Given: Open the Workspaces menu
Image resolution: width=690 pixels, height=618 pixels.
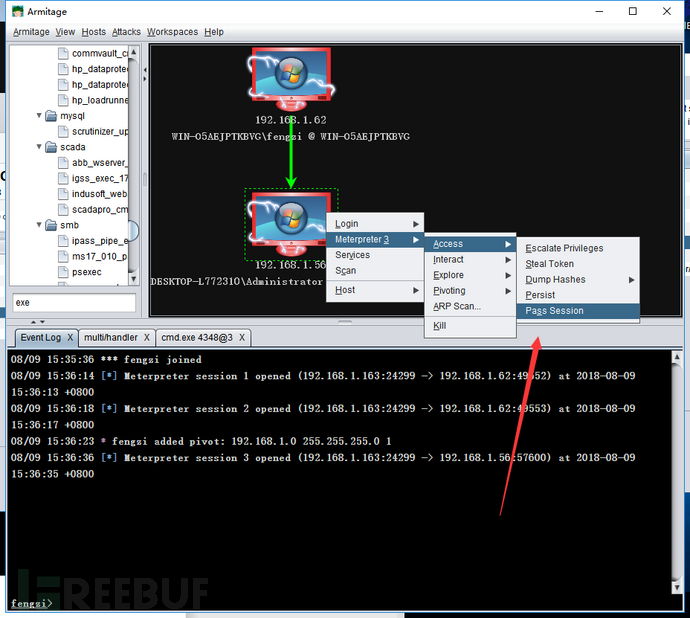Looking at the screenshot, I should click(172, 32).
